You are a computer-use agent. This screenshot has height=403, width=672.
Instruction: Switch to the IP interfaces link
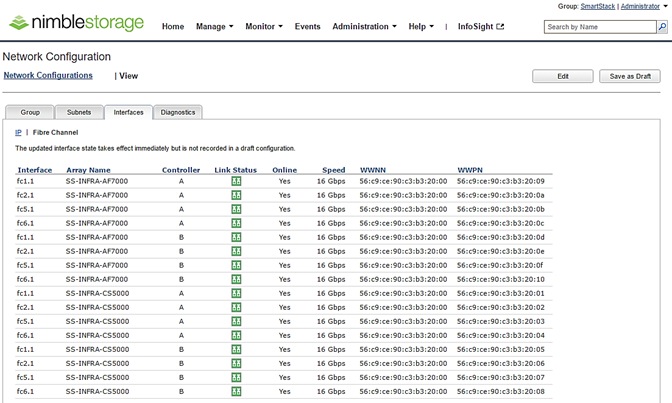pos(18,132)
